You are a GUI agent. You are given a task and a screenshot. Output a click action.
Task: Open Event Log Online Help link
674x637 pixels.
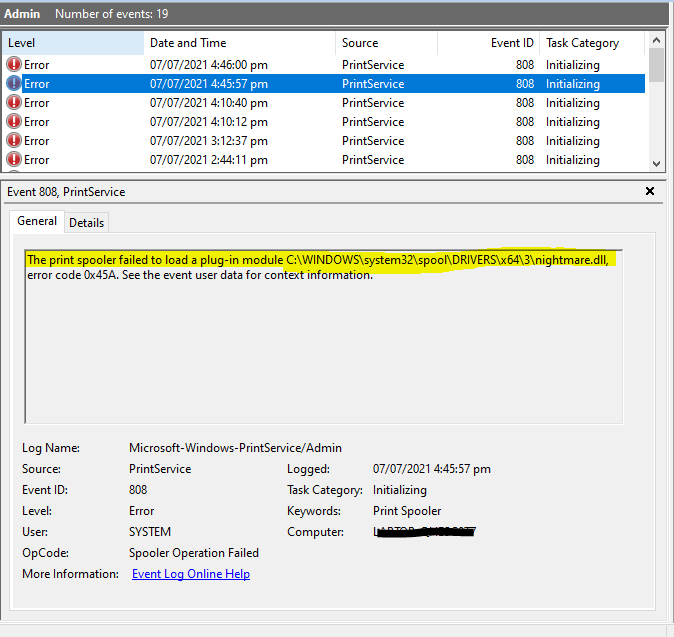(191, 574)
